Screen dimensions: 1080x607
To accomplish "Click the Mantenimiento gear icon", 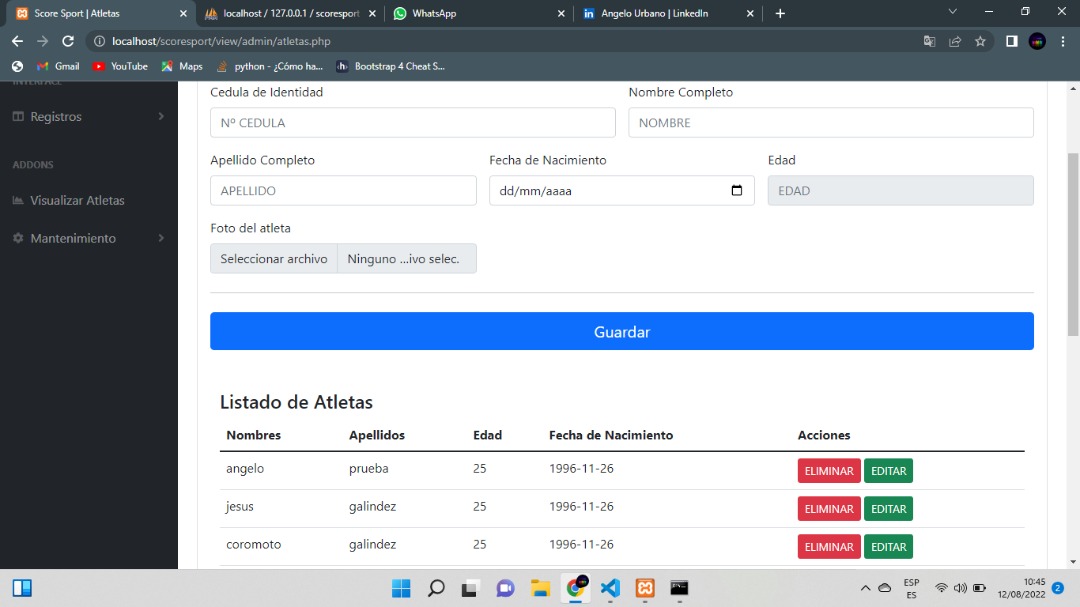I will point(17,238).
